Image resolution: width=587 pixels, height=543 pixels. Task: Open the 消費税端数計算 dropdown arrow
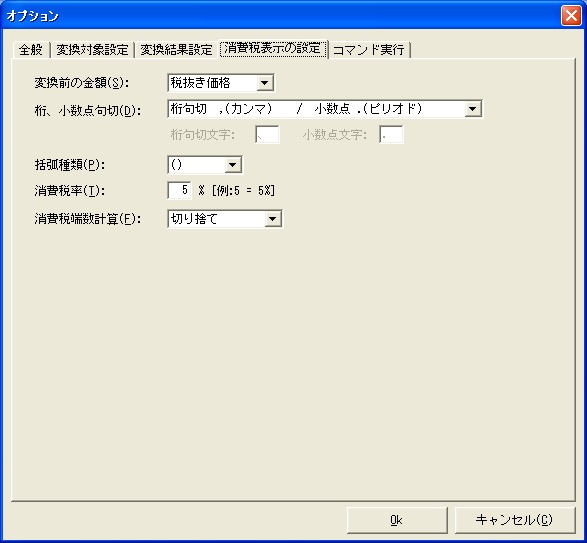coord(273,219)
